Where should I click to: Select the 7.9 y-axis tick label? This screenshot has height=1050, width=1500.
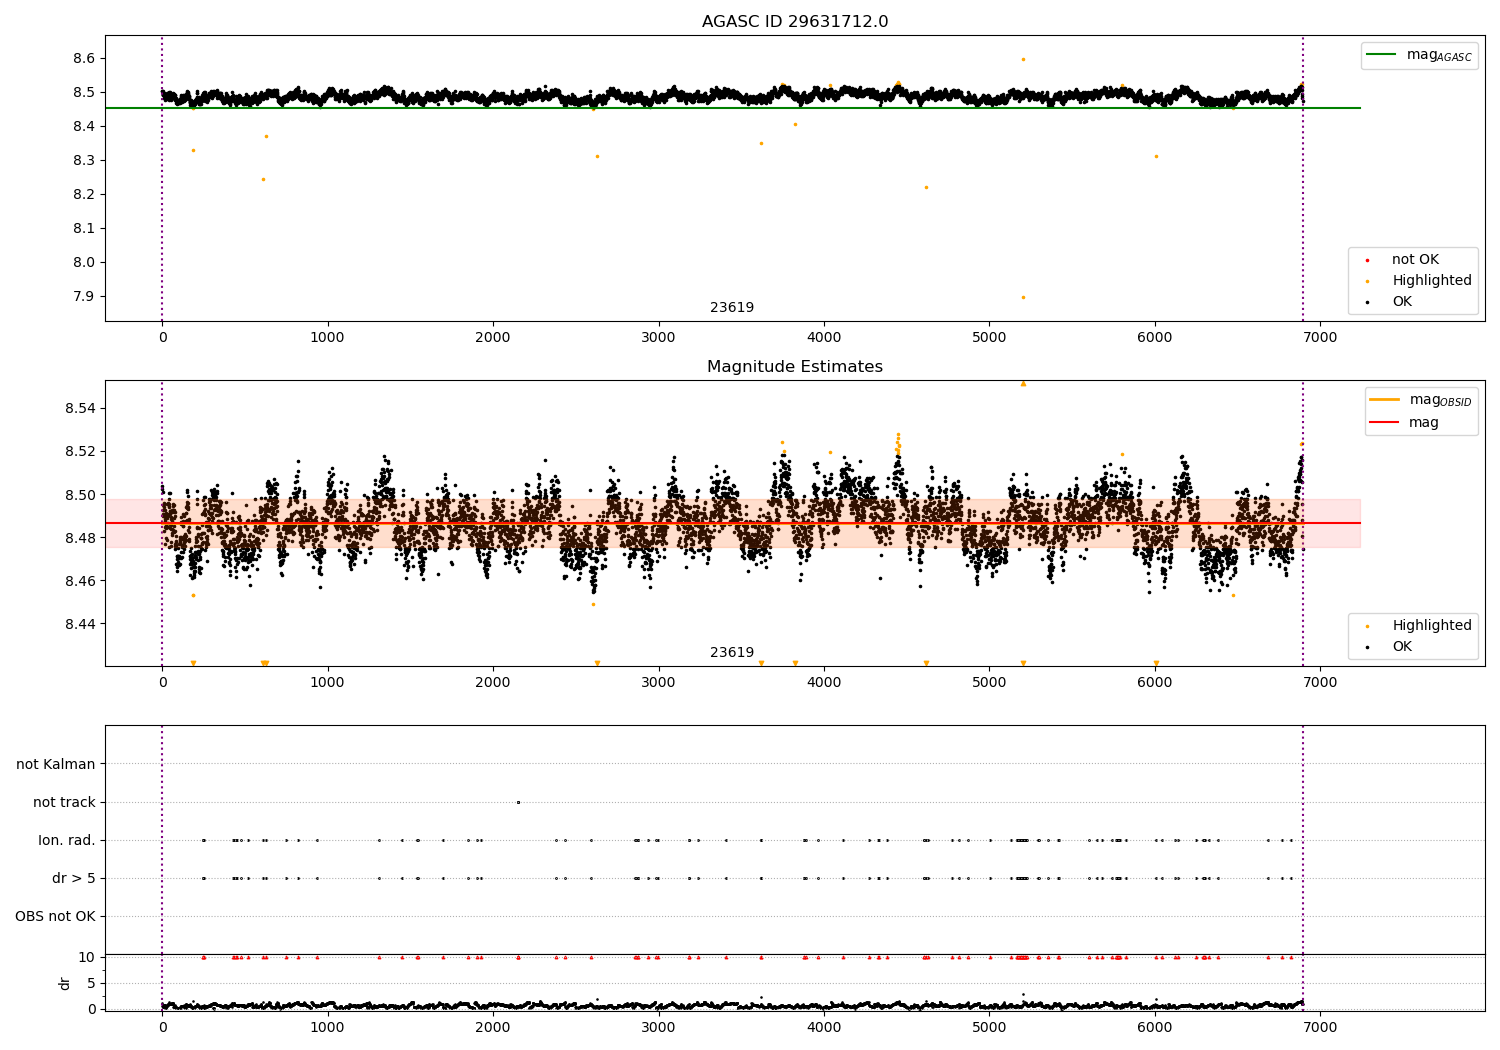[84, 297]
